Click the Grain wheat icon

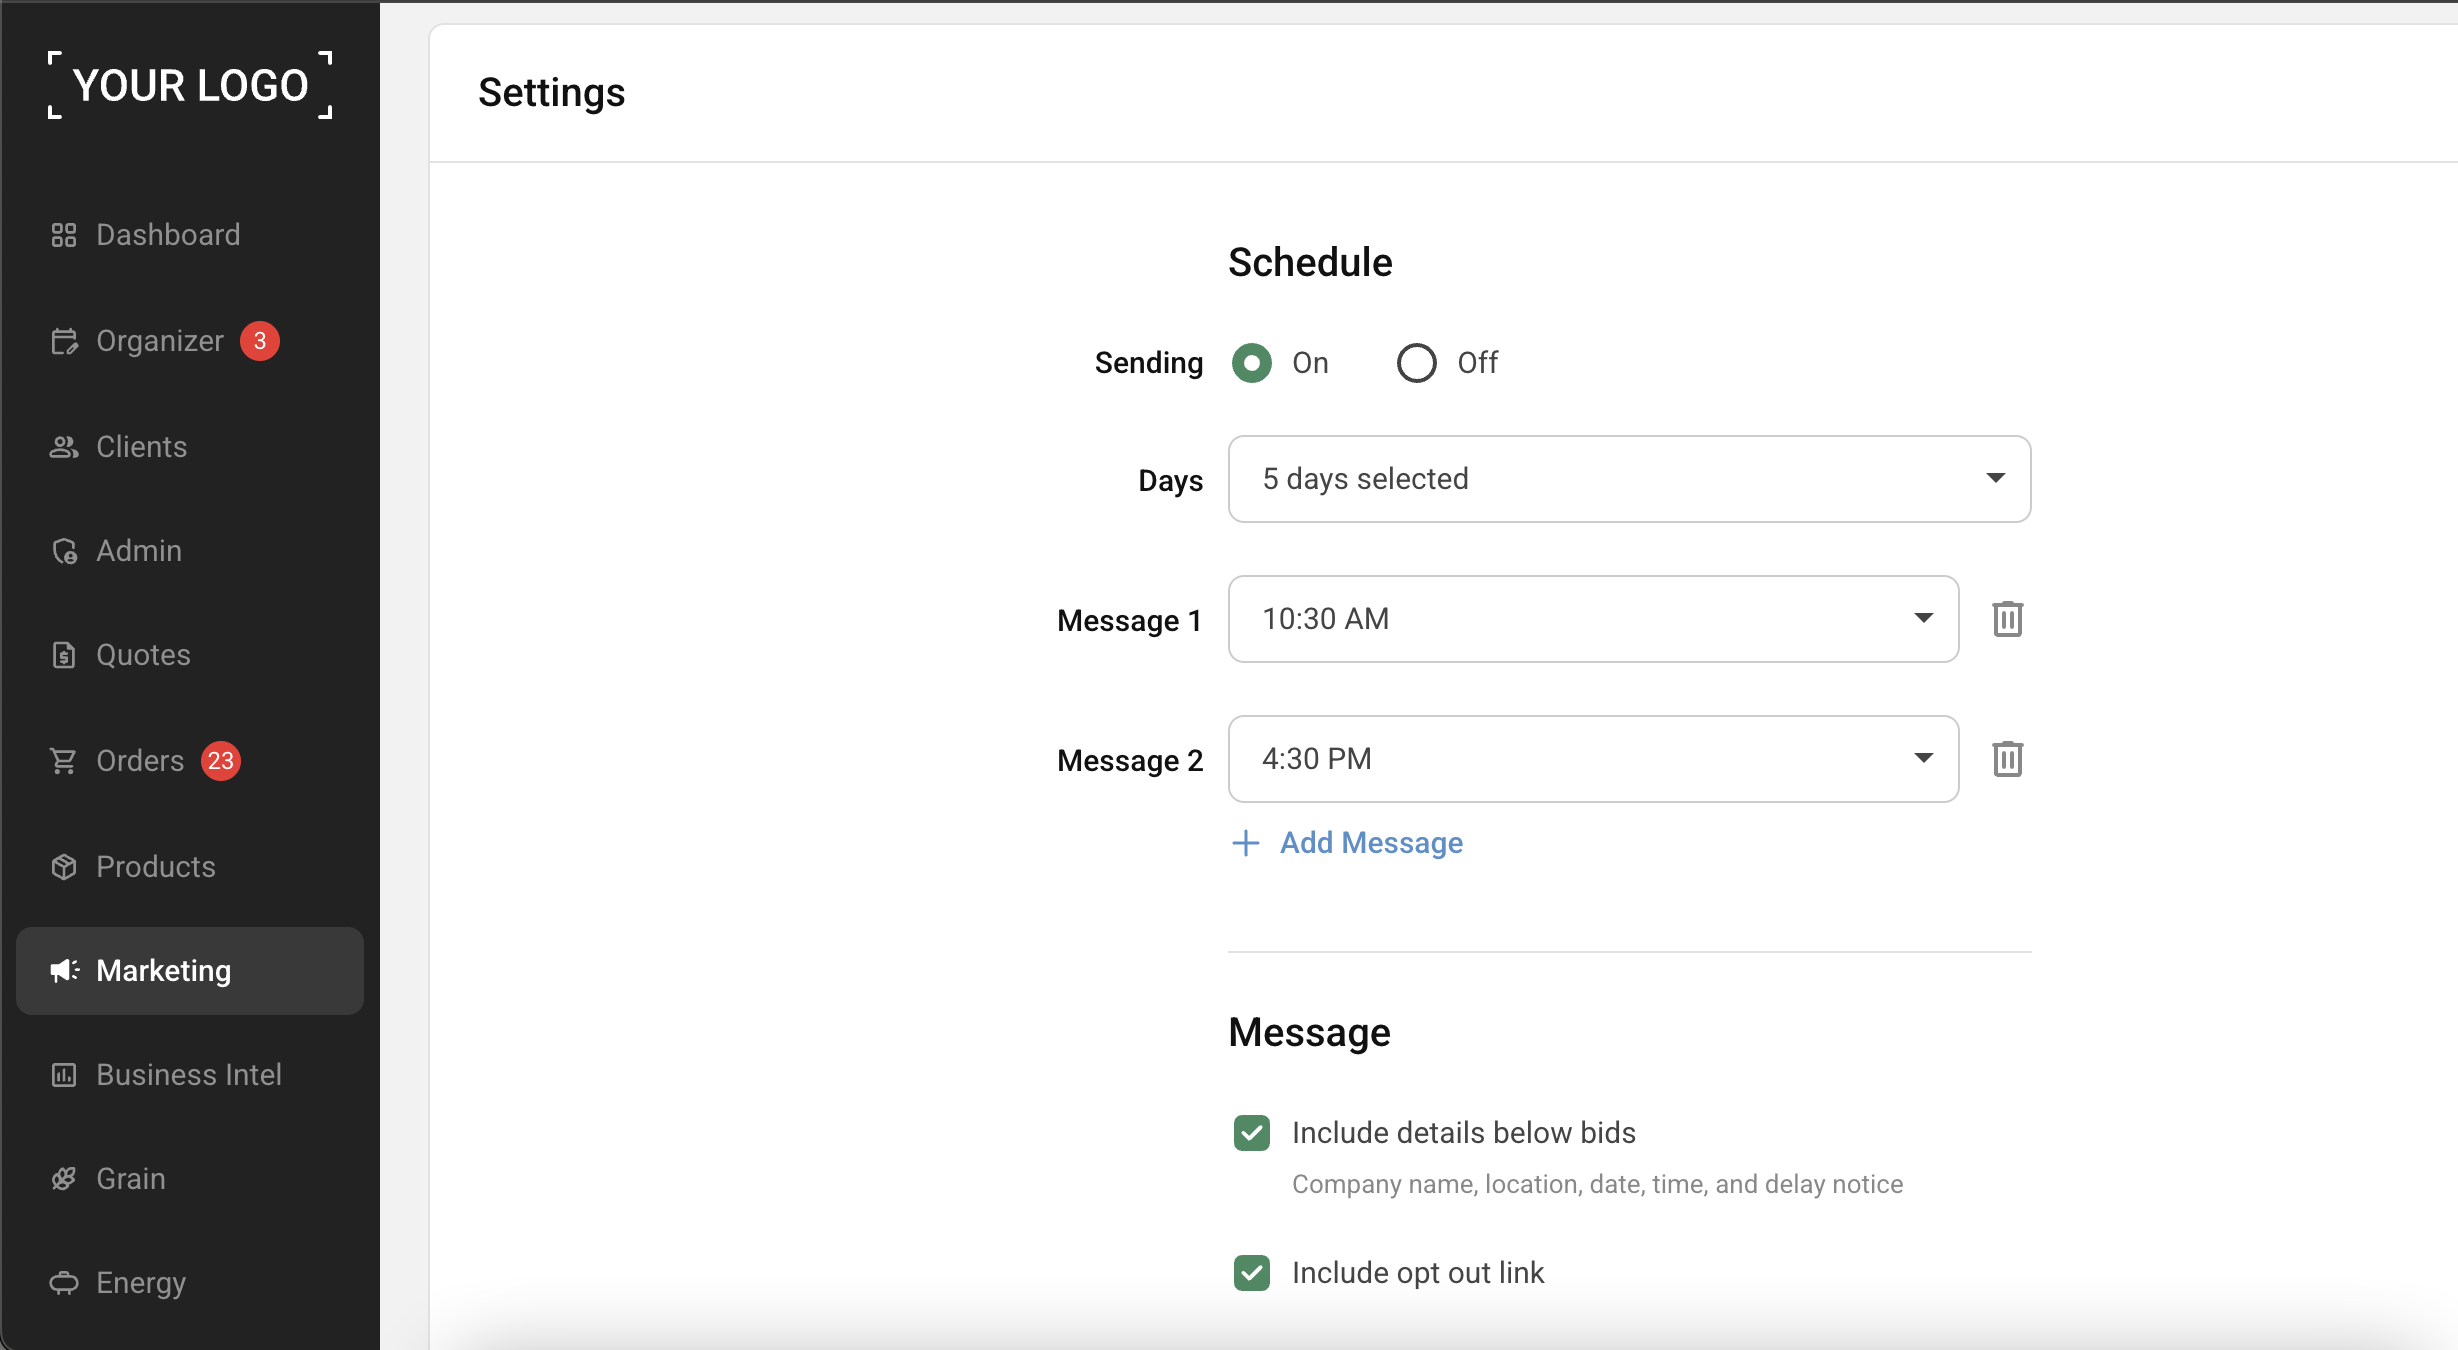64,1179
